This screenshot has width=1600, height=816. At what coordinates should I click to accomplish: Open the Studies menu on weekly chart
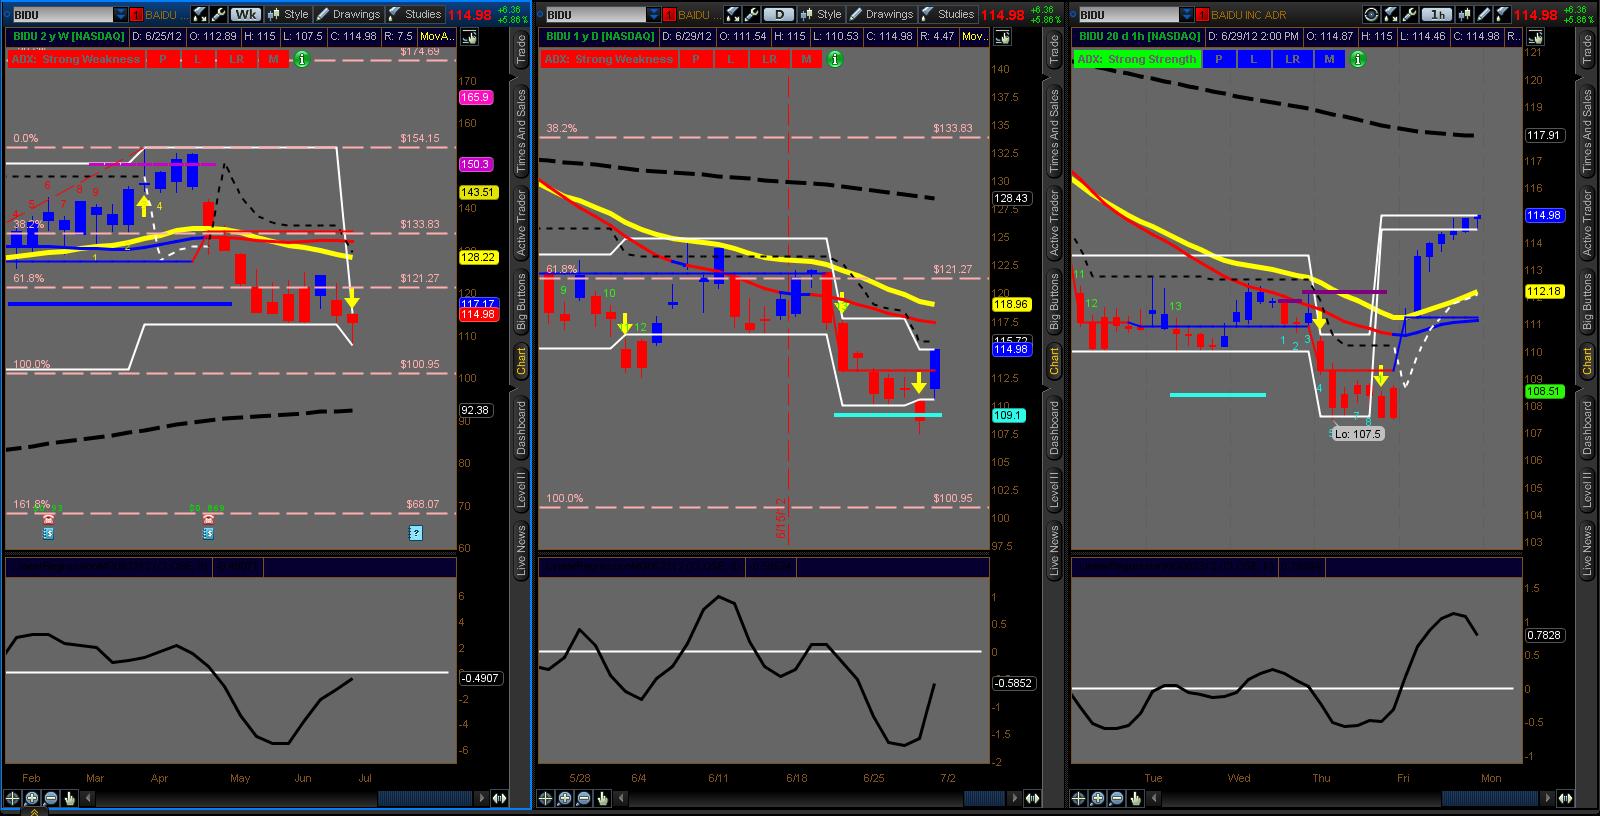pos(414,14)
